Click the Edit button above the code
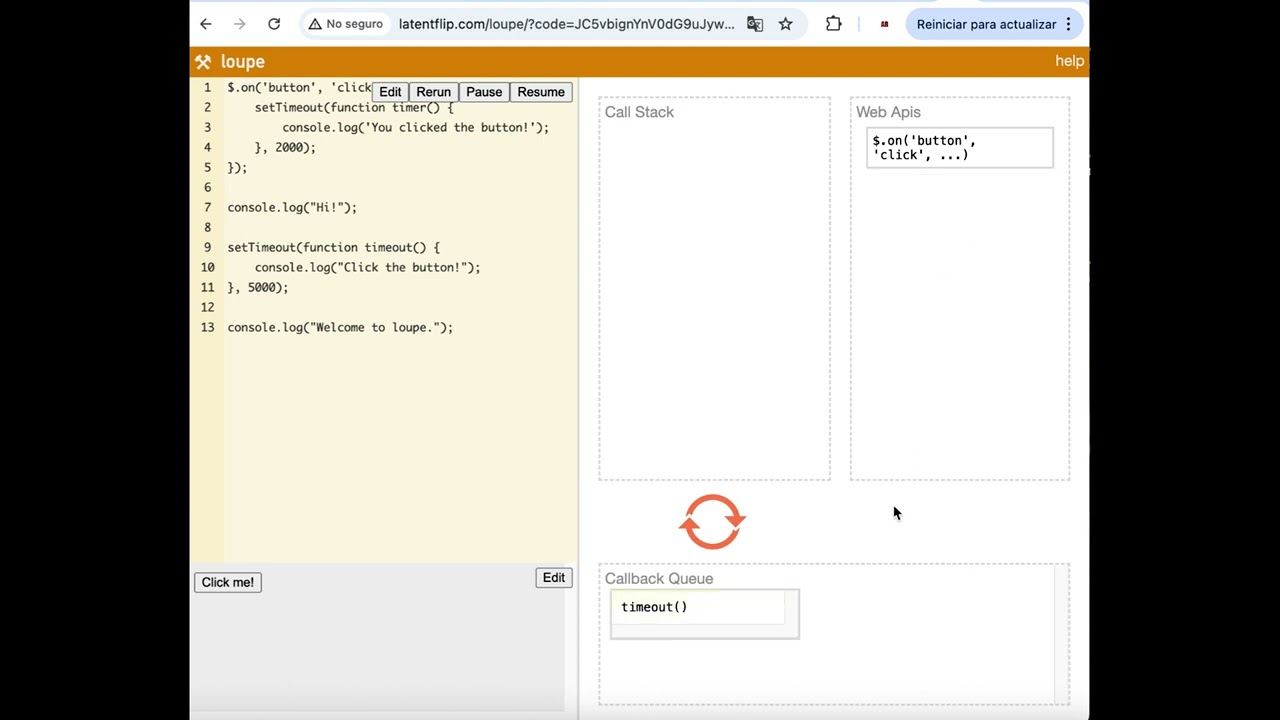Viewport: 1280px width, 720px height. (x=390, y=92)
